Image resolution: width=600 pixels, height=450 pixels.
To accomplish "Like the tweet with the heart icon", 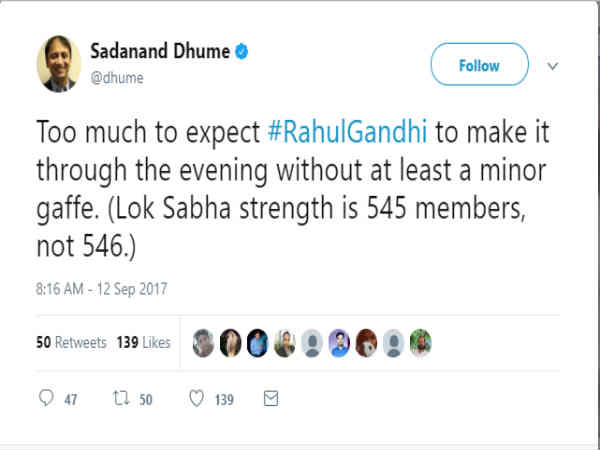I will click(195, 399).
